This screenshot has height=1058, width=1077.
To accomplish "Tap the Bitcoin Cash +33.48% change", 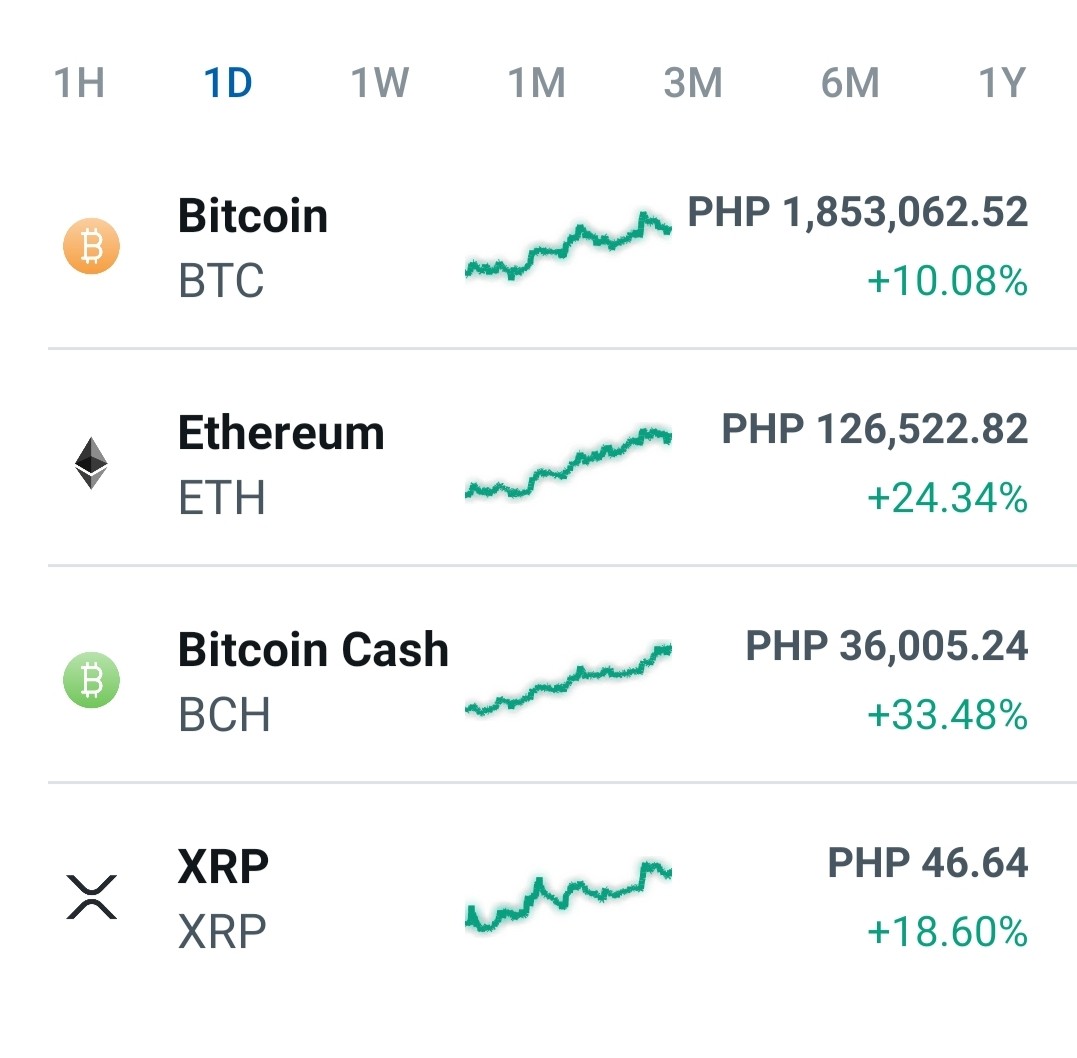I will (x=947, y=715).
